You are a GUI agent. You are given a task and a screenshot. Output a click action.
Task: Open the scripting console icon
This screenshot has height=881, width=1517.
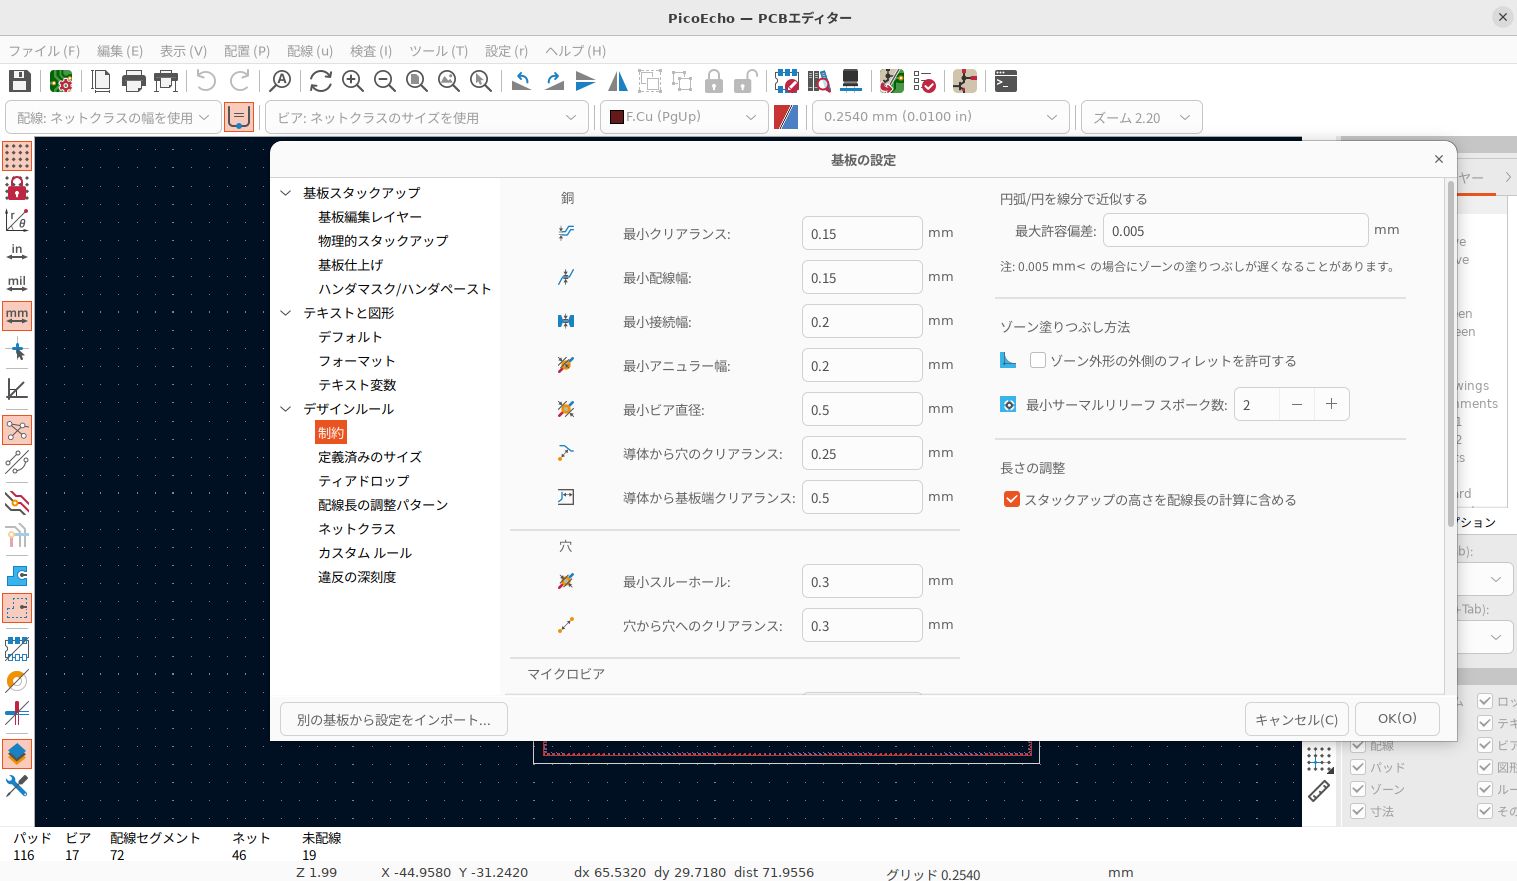coord(1006,81)
